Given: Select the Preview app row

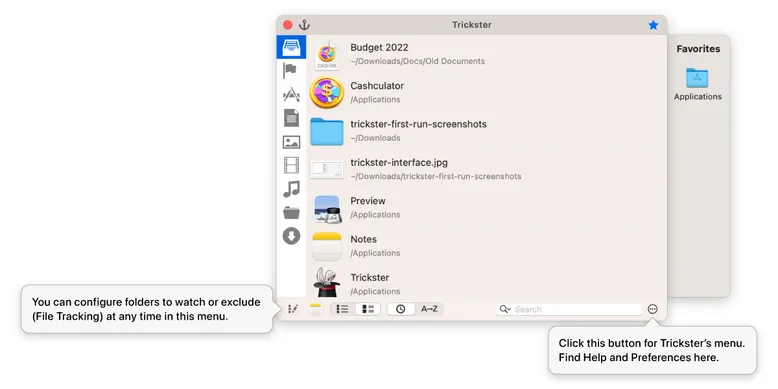Looking at the screenshot, I should coord(487,207).
